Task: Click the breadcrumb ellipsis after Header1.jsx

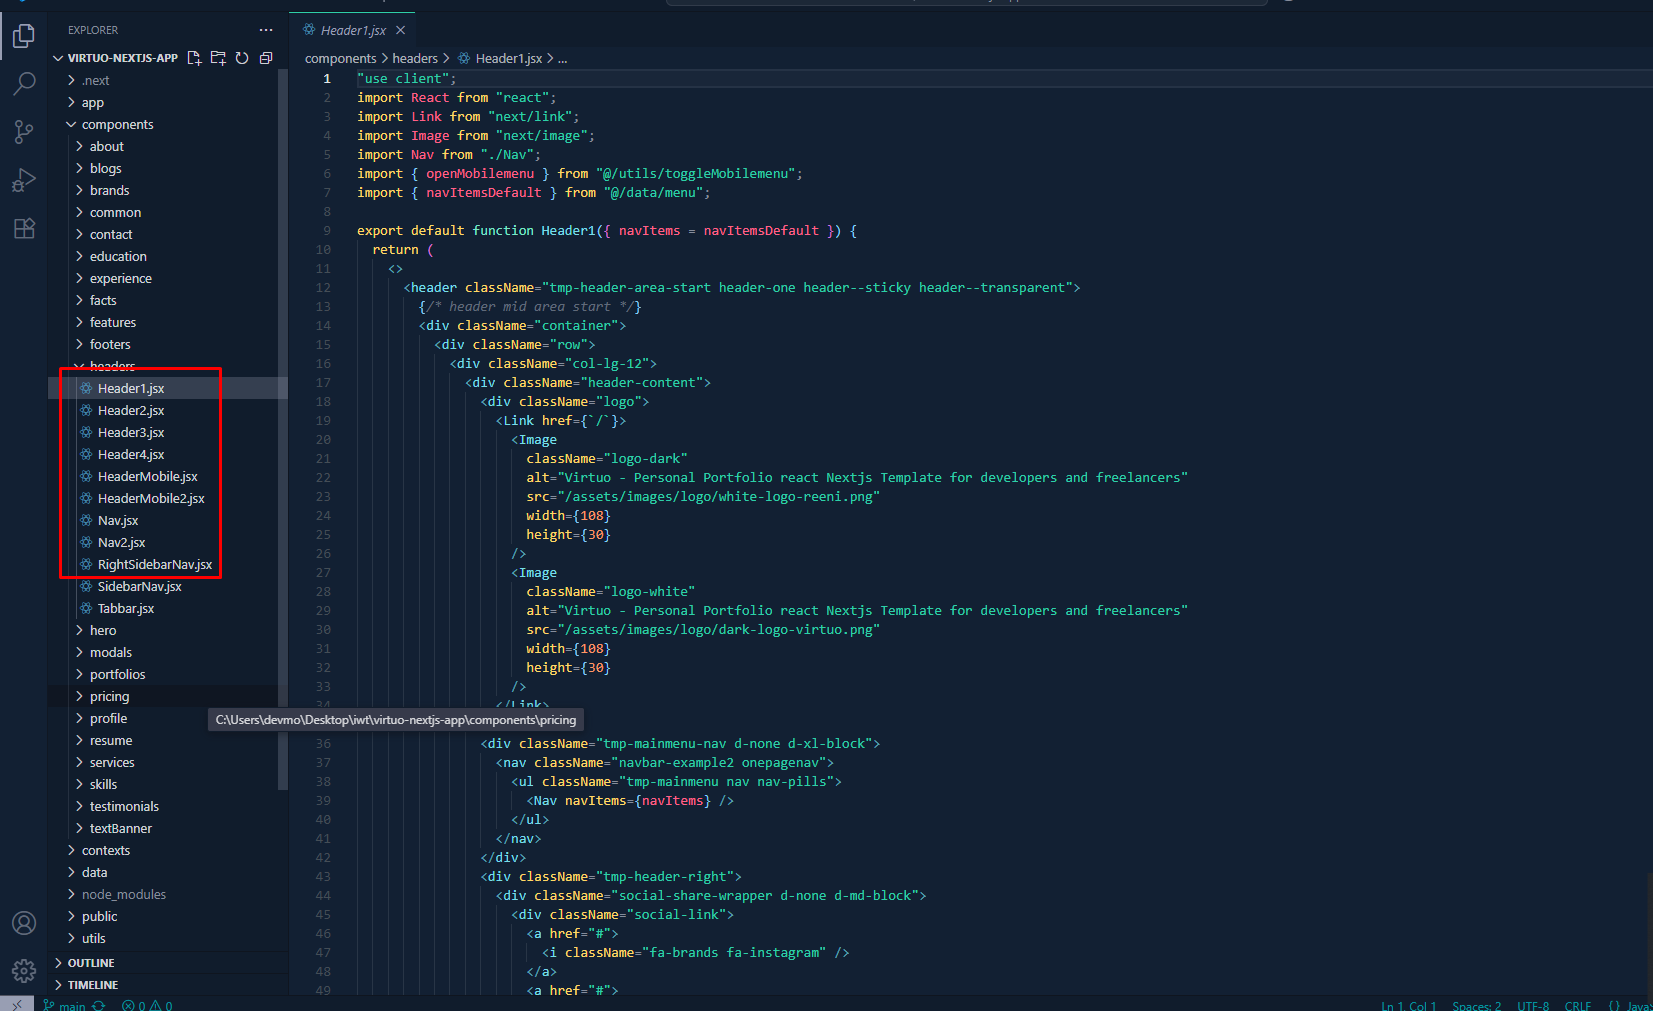Action: point(563,59)
